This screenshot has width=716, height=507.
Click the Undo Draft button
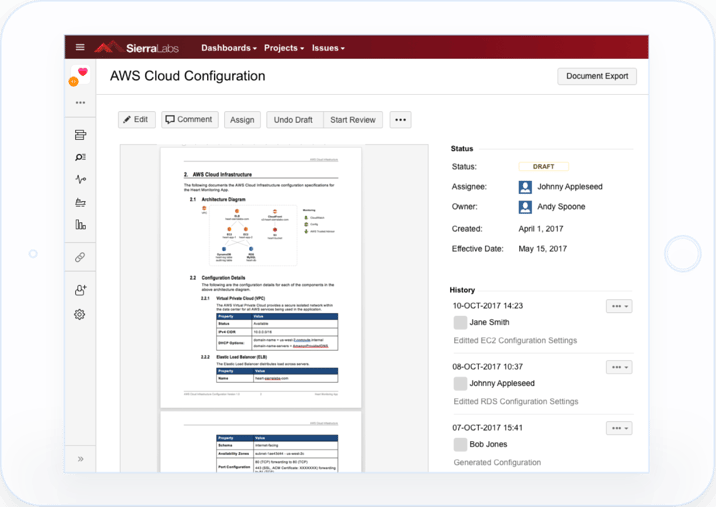(x=294, y=120)
